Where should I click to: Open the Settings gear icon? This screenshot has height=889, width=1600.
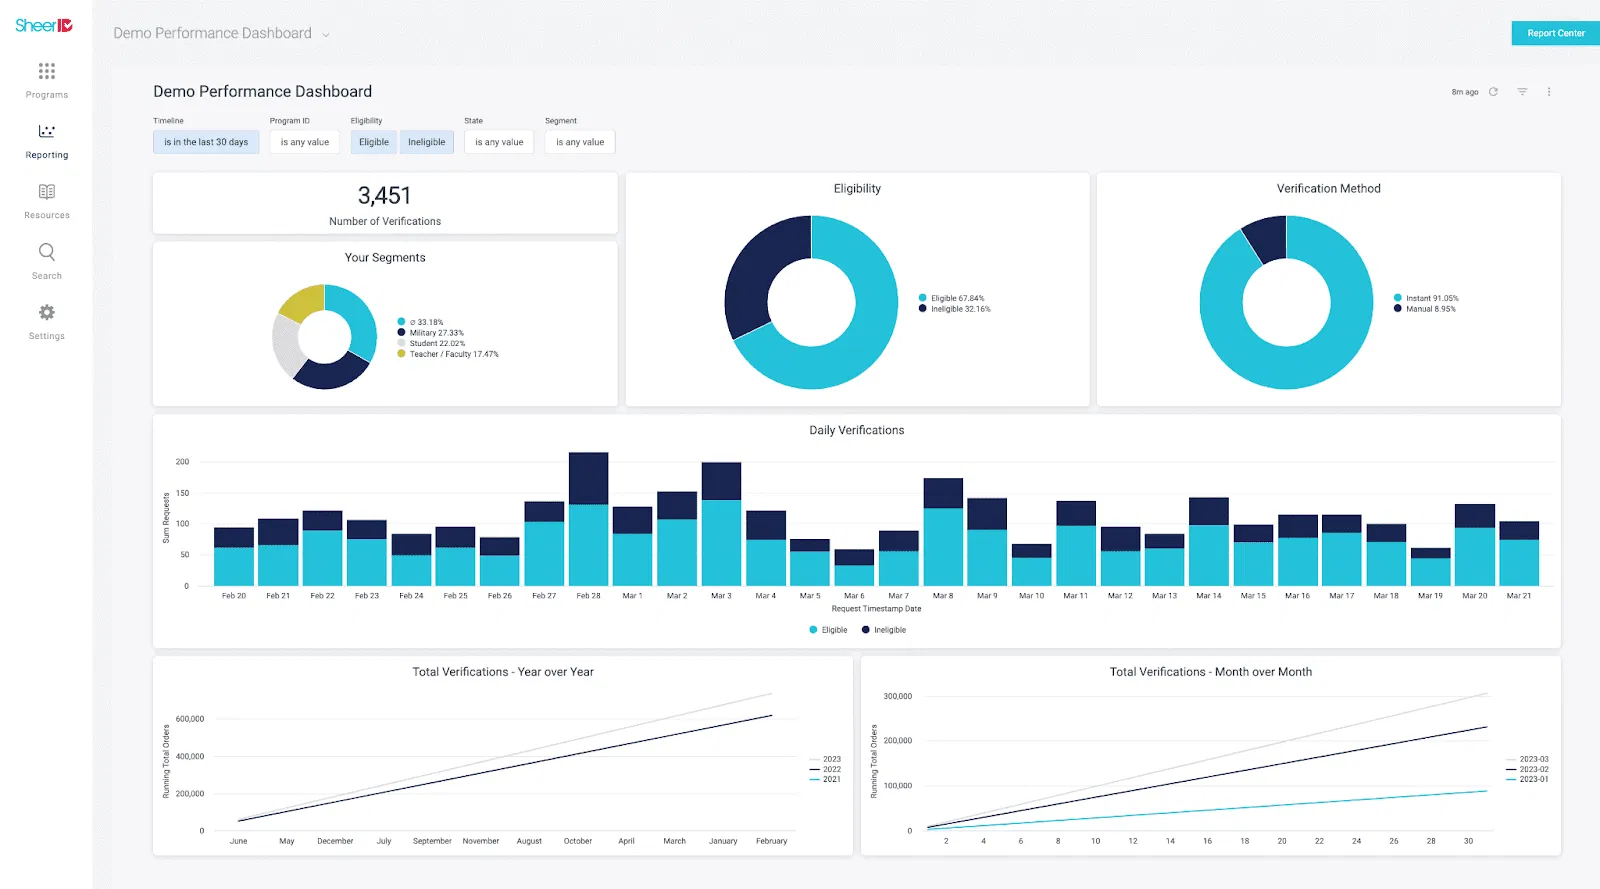click(47, 313)
